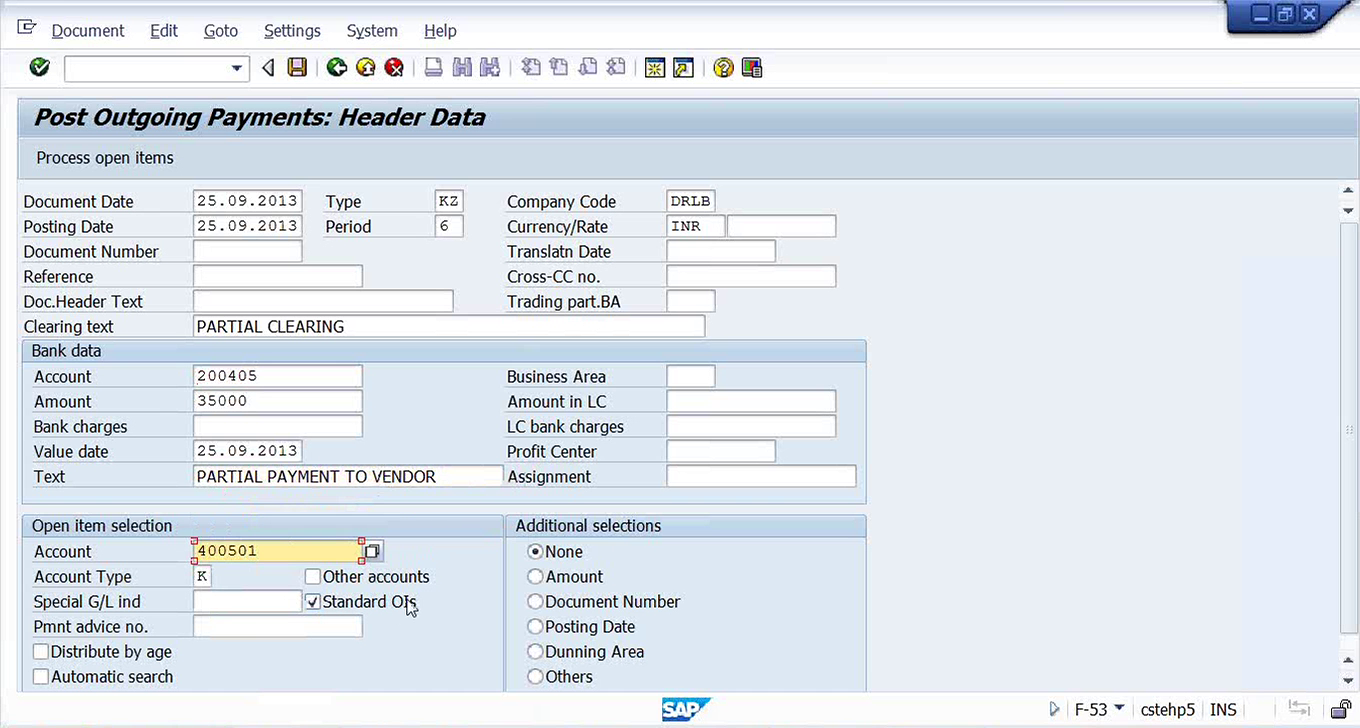Click the Document Date input field
This screenshot has height=728, width=1360.
(x=247, y=201)
